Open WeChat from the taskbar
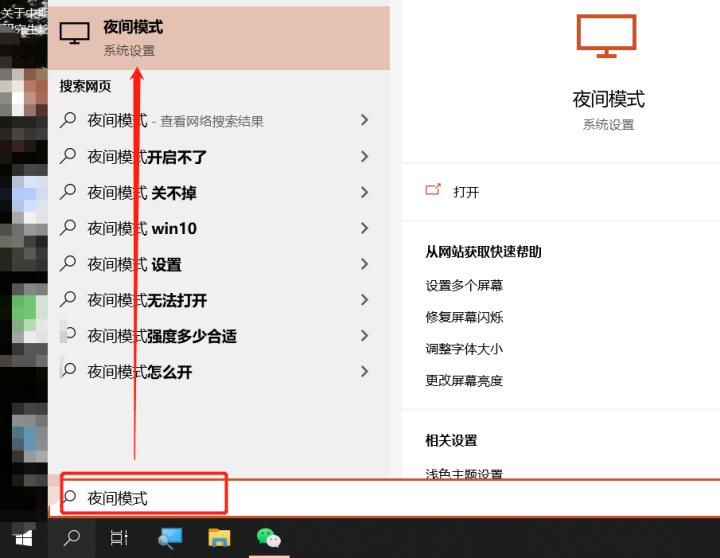 tap(269, 538)
